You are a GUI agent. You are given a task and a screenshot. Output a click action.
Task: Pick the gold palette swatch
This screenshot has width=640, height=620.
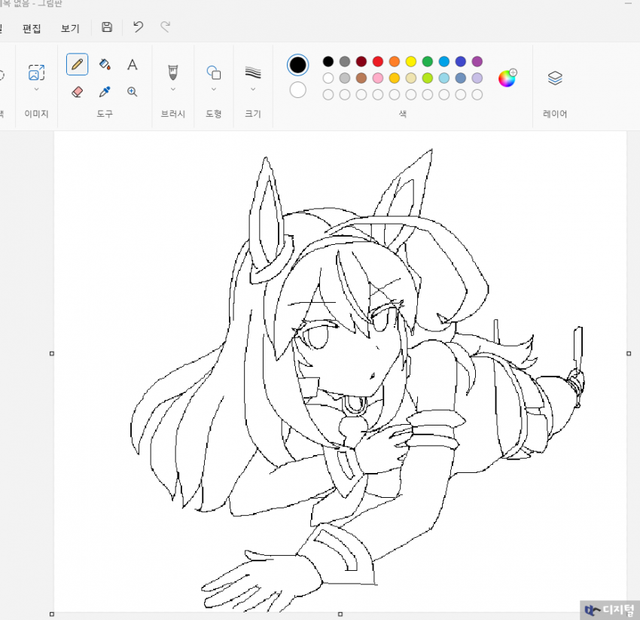tap(394, 78)
